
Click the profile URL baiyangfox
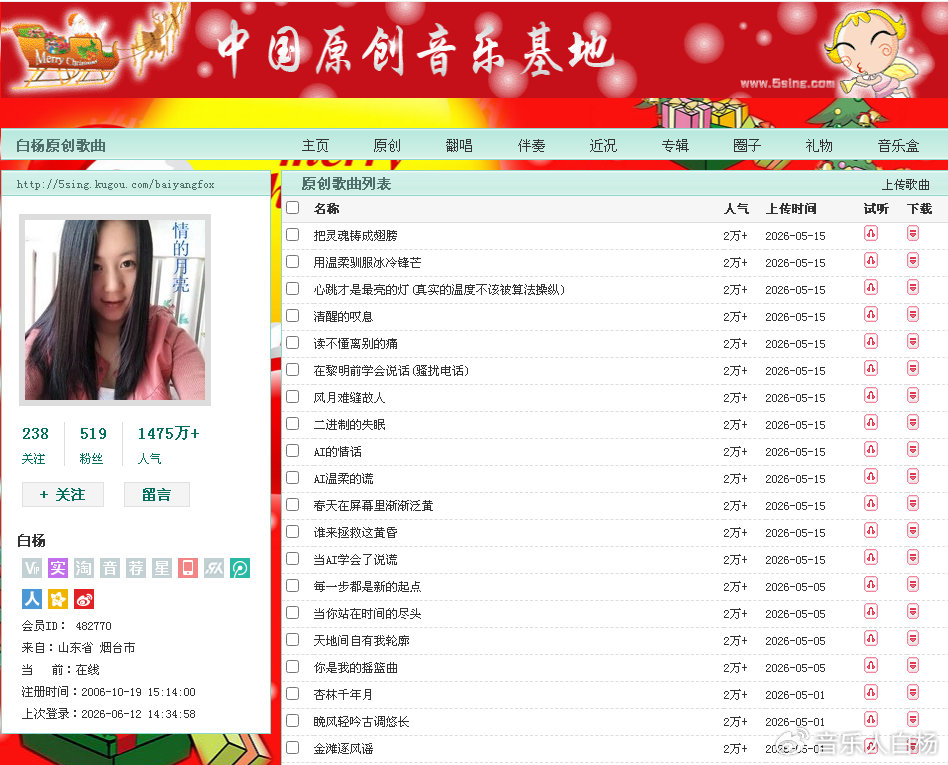[x=115, y=184]
